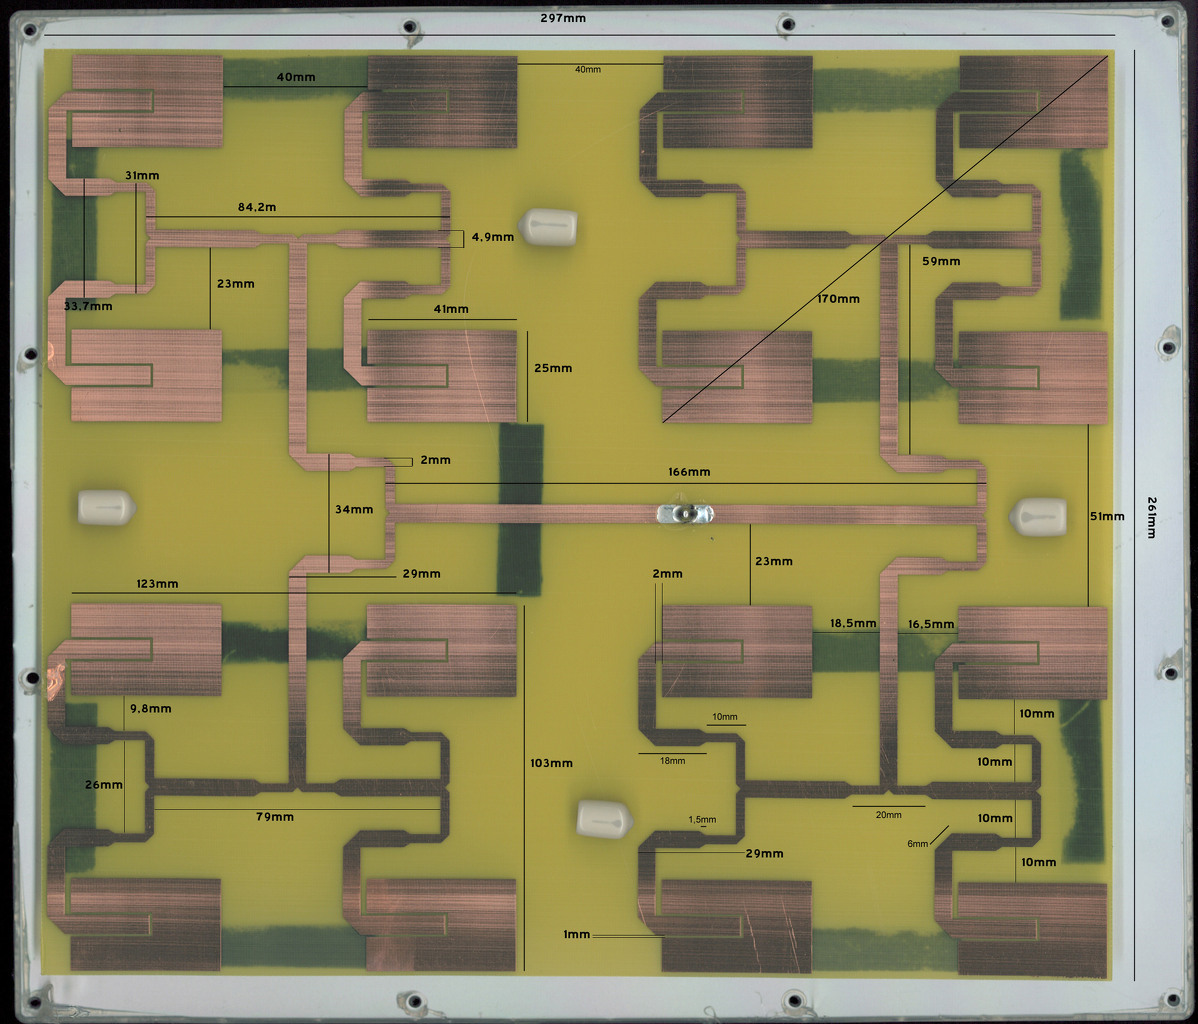Viewport: 1198px width, 1024px height.
Task: Select the 41mm patch width label
Action: (451, 309)
